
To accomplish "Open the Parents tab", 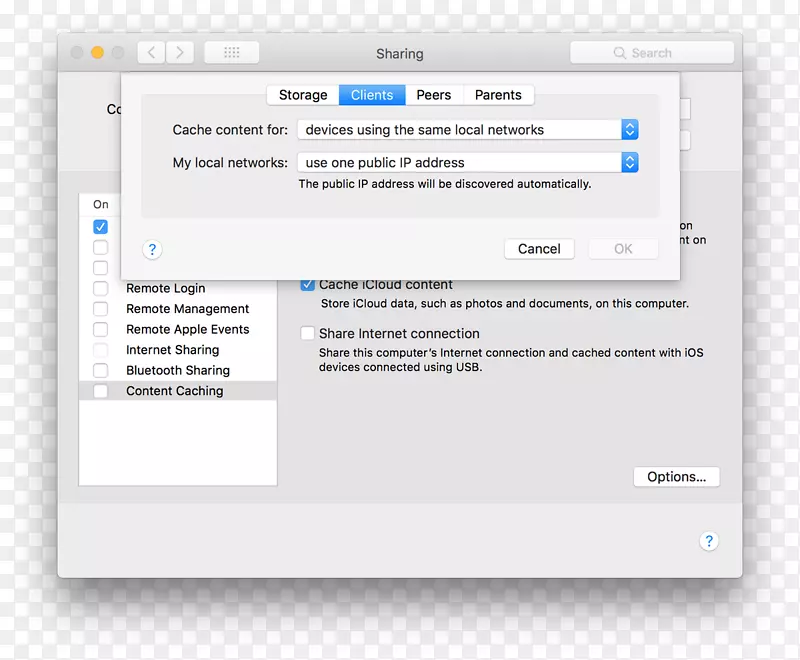I will pyautogui.click(x=498, y=95).
